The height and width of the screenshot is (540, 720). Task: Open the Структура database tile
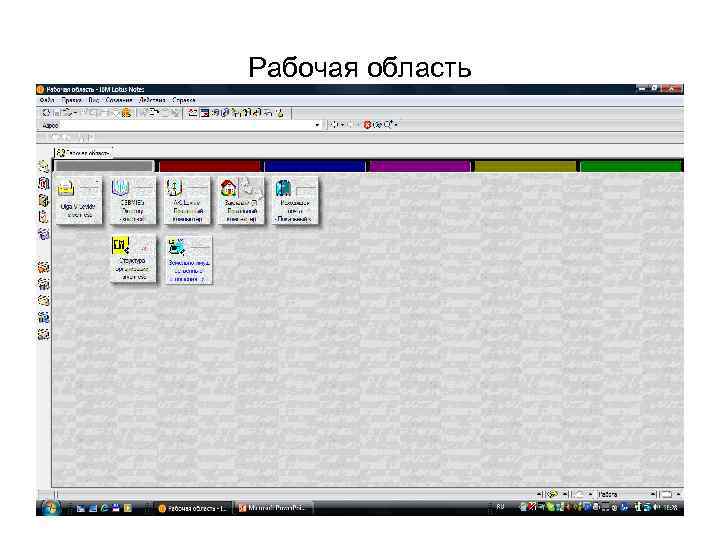(133, 259)
